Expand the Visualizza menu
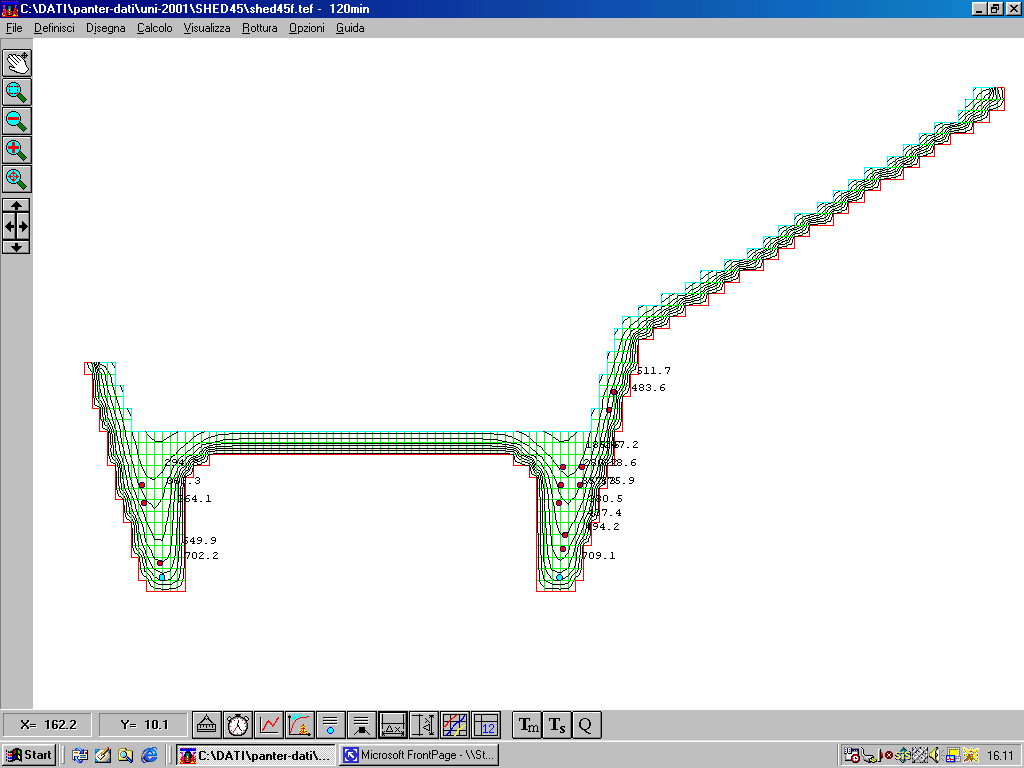The image size is (1024, 768). (x=206, y=28)
